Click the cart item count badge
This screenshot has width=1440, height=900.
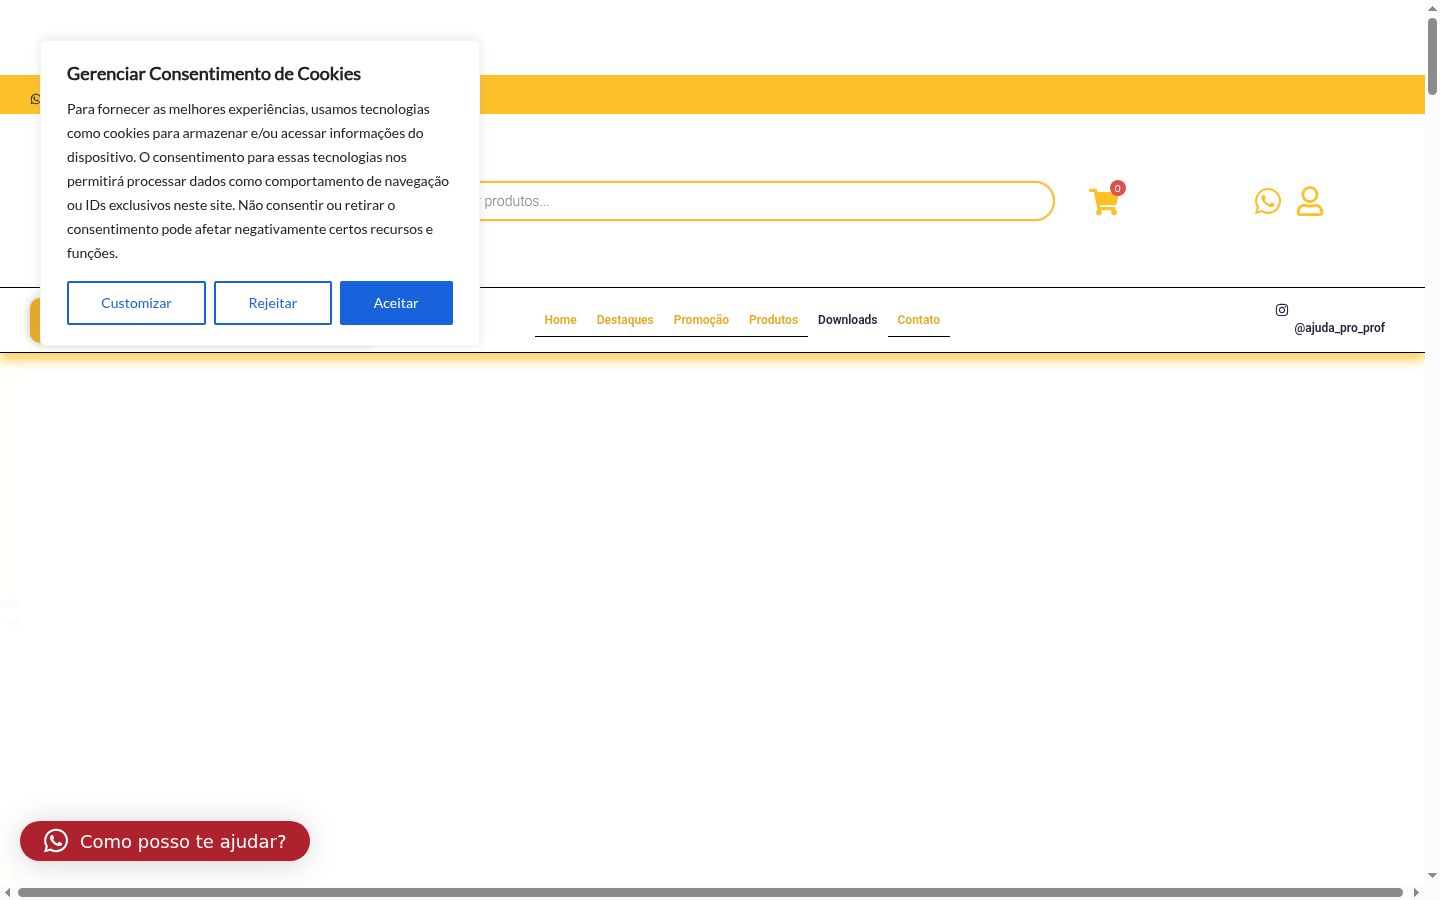coord(1118,188)
